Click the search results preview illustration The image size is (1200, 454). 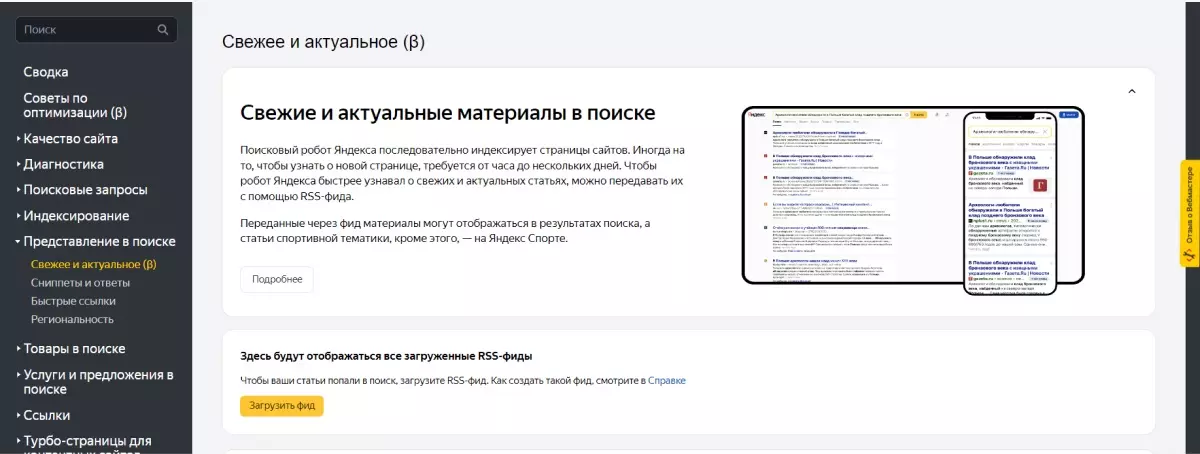click(x=913, y=200)
